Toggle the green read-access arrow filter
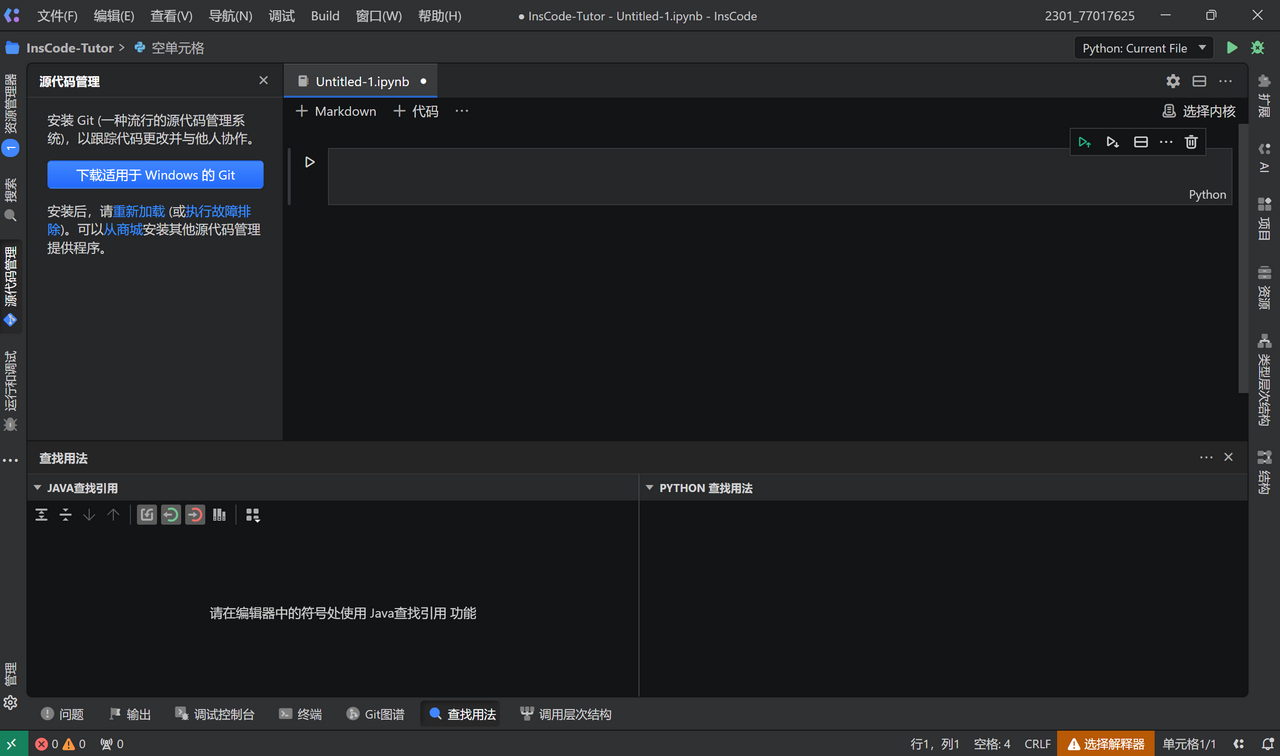Viewport: 1280px width, 756px height. pyautogui.click(x=171, y=515)
